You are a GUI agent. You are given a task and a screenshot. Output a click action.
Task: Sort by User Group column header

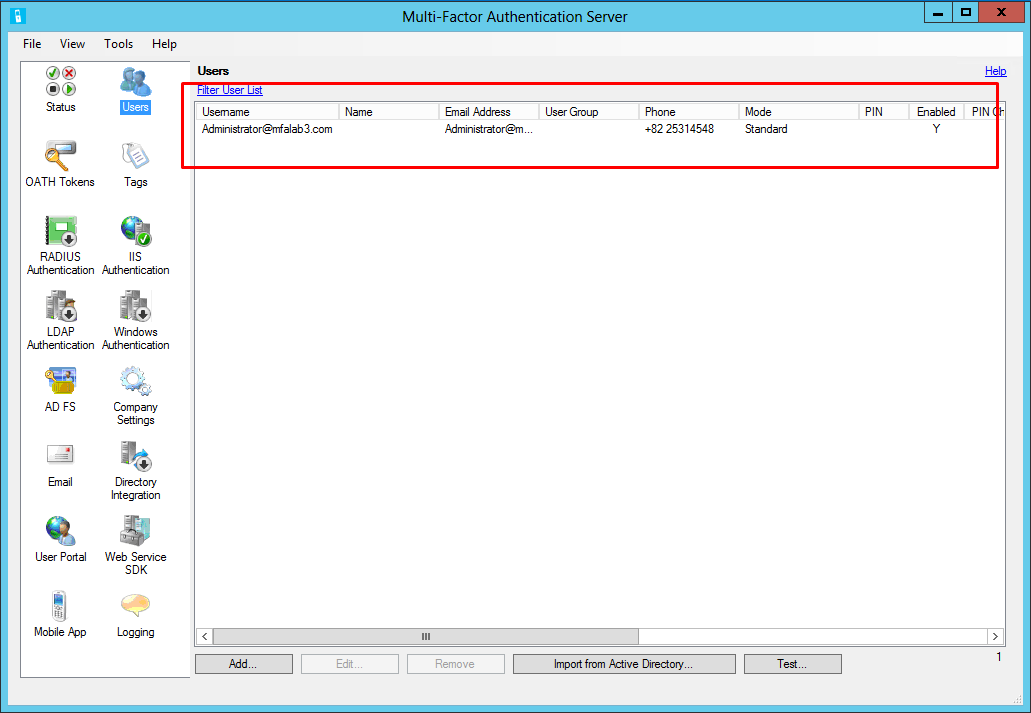[588, 112]
